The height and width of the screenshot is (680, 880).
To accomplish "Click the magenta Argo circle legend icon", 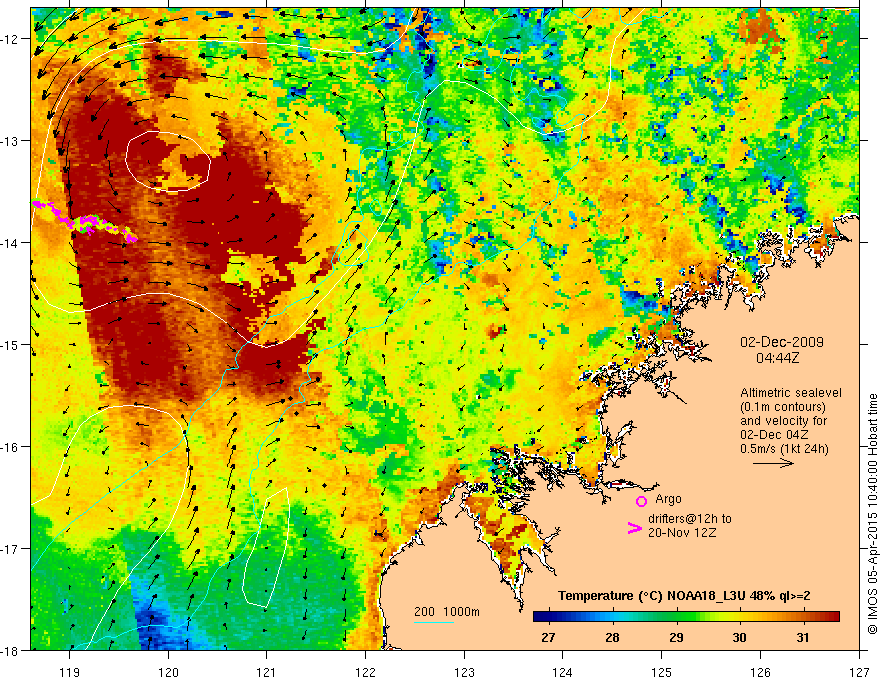I will 641,501.
